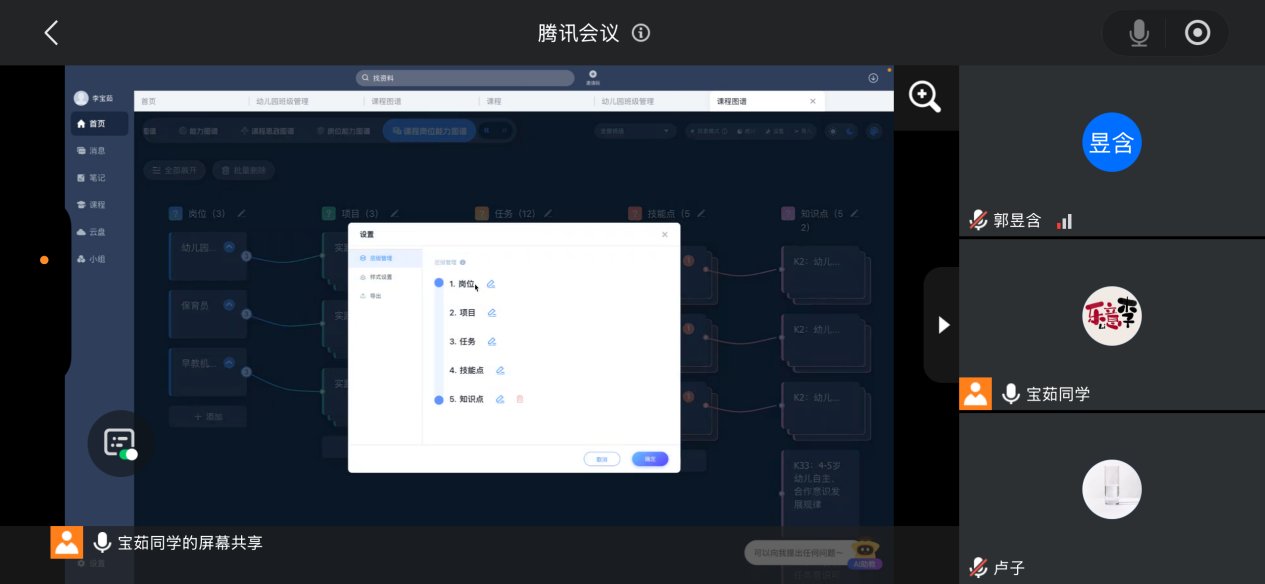The image size is (1265, 584).
Task: Edit 岗位 (3) column header pencil
Action: [x=241, y=213]
